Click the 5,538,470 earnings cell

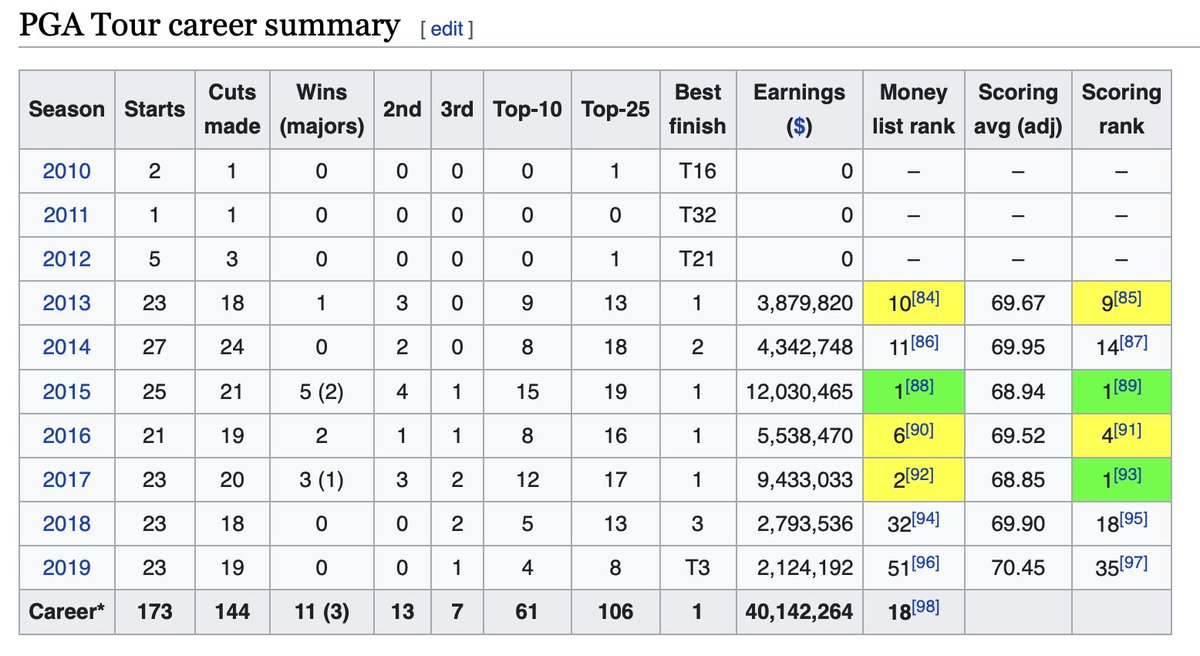coord(799,435)
